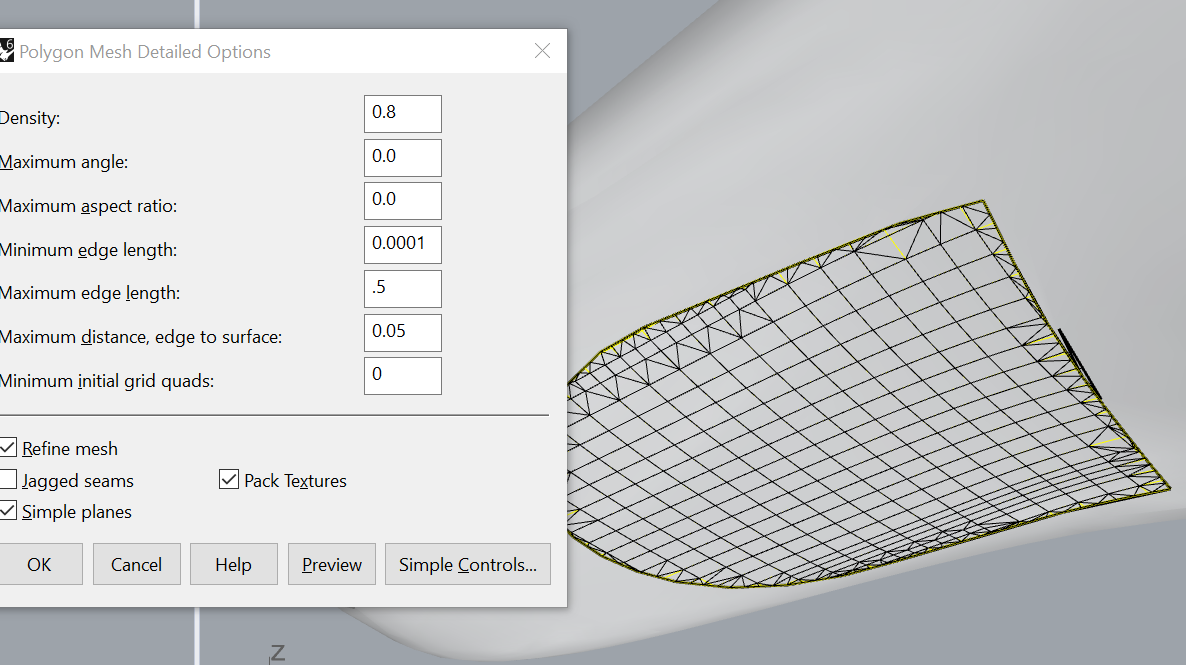Open Help for mesh options
Screen dimensions: 1186x665
233,563
